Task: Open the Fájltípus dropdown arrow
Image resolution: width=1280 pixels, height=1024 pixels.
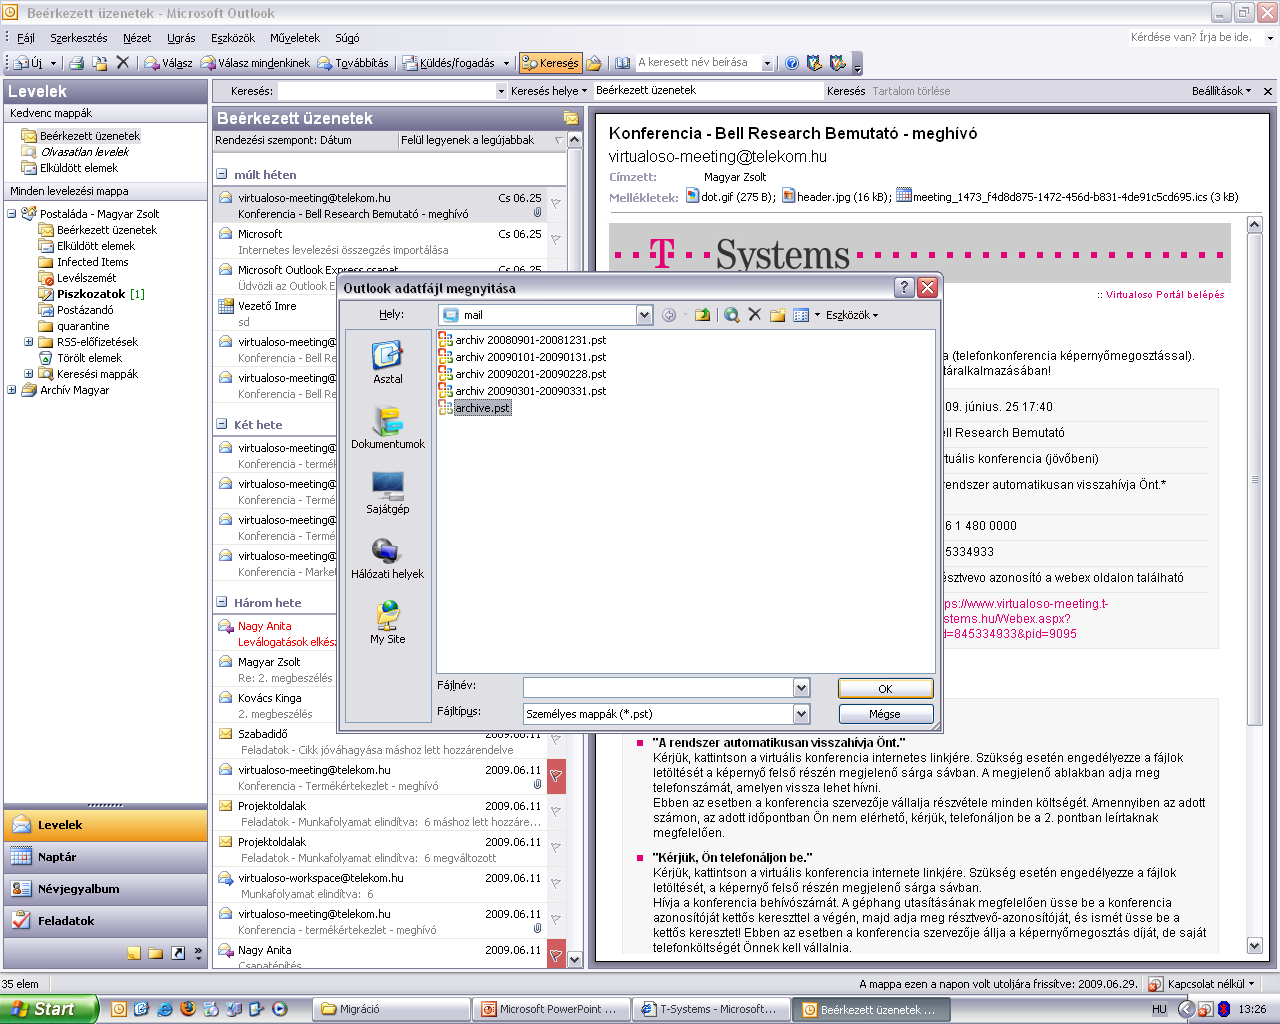Action: pyautogui.click(x=801, y=714)
